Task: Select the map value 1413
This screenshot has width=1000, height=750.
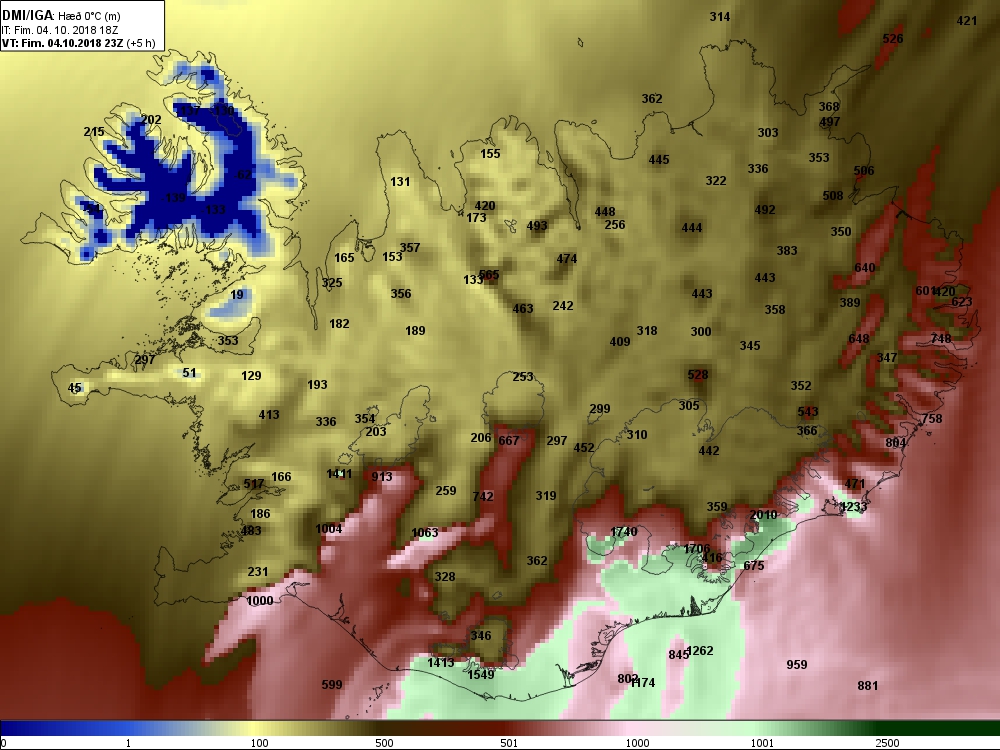Action: (x=441, y=663)
